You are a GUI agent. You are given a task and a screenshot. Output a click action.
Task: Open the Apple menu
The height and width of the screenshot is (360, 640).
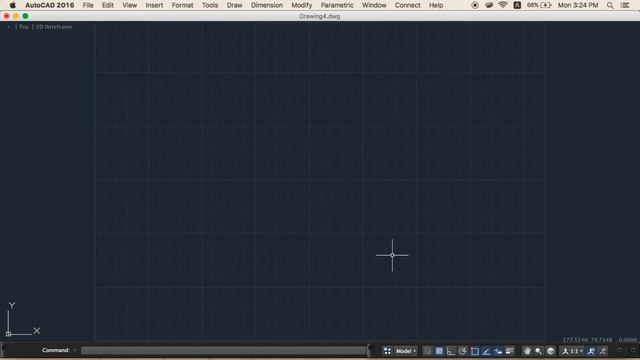(13, 5)
